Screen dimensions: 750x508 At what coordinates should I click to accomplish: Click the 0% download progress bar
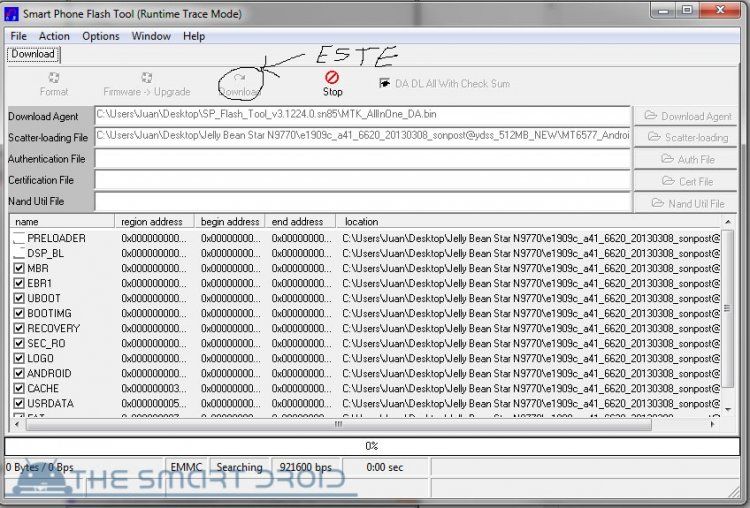click(x=372, y=446)
